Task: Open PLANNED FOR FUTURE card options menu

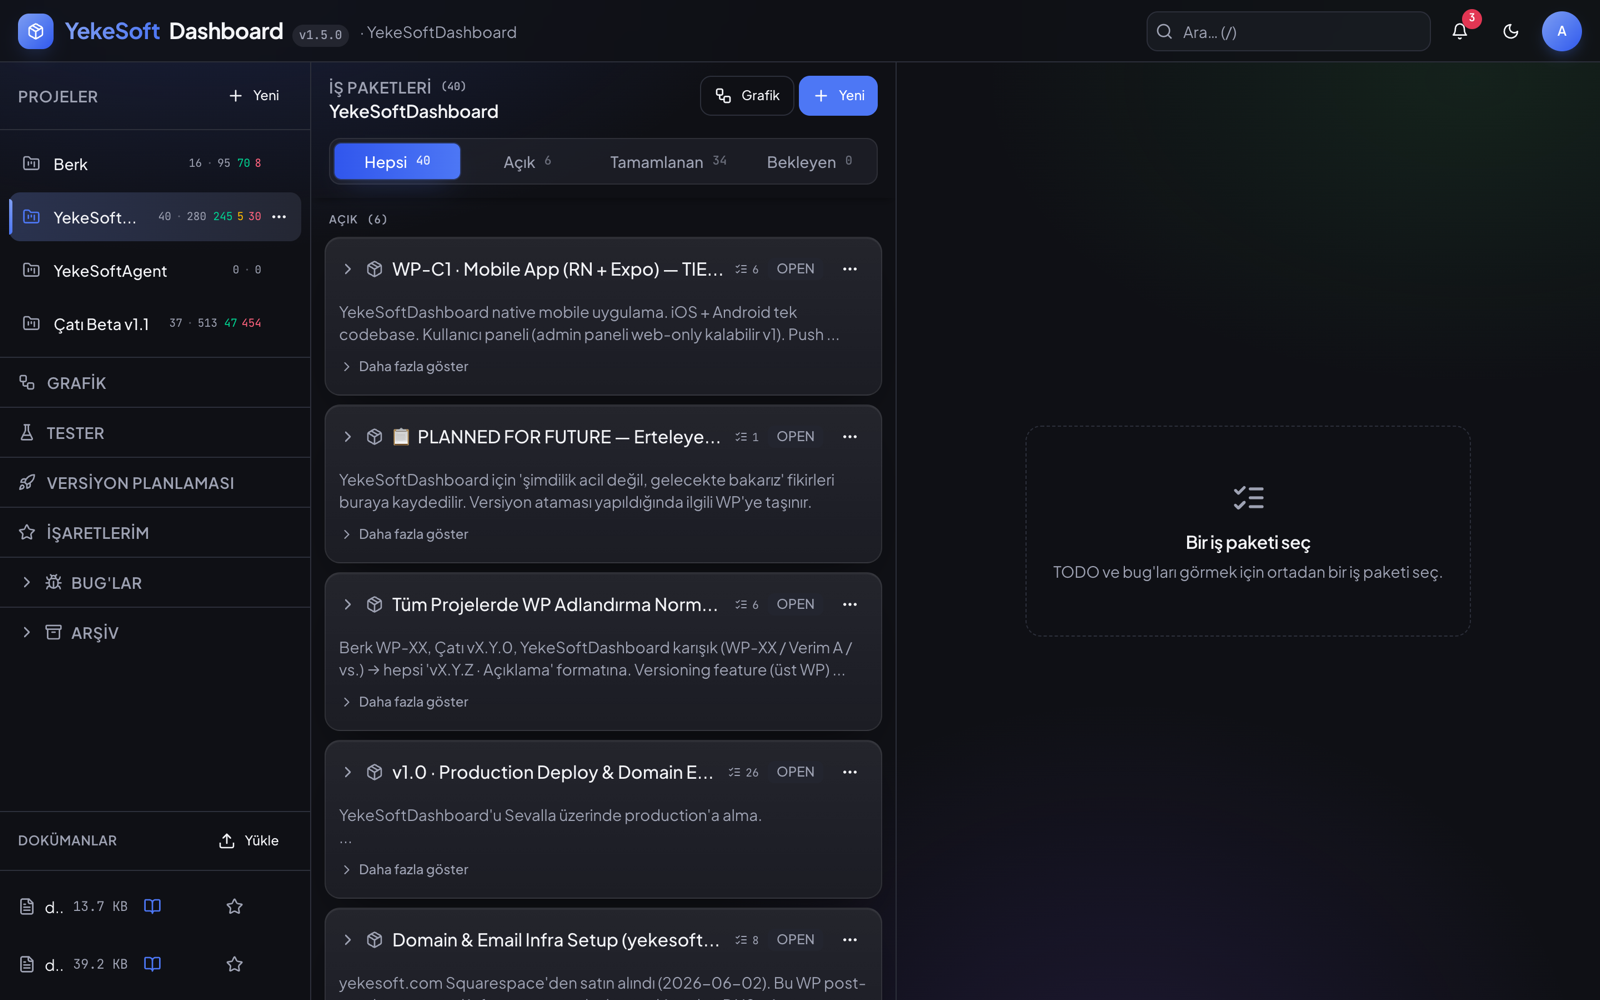Action: (x=850, y=437)
